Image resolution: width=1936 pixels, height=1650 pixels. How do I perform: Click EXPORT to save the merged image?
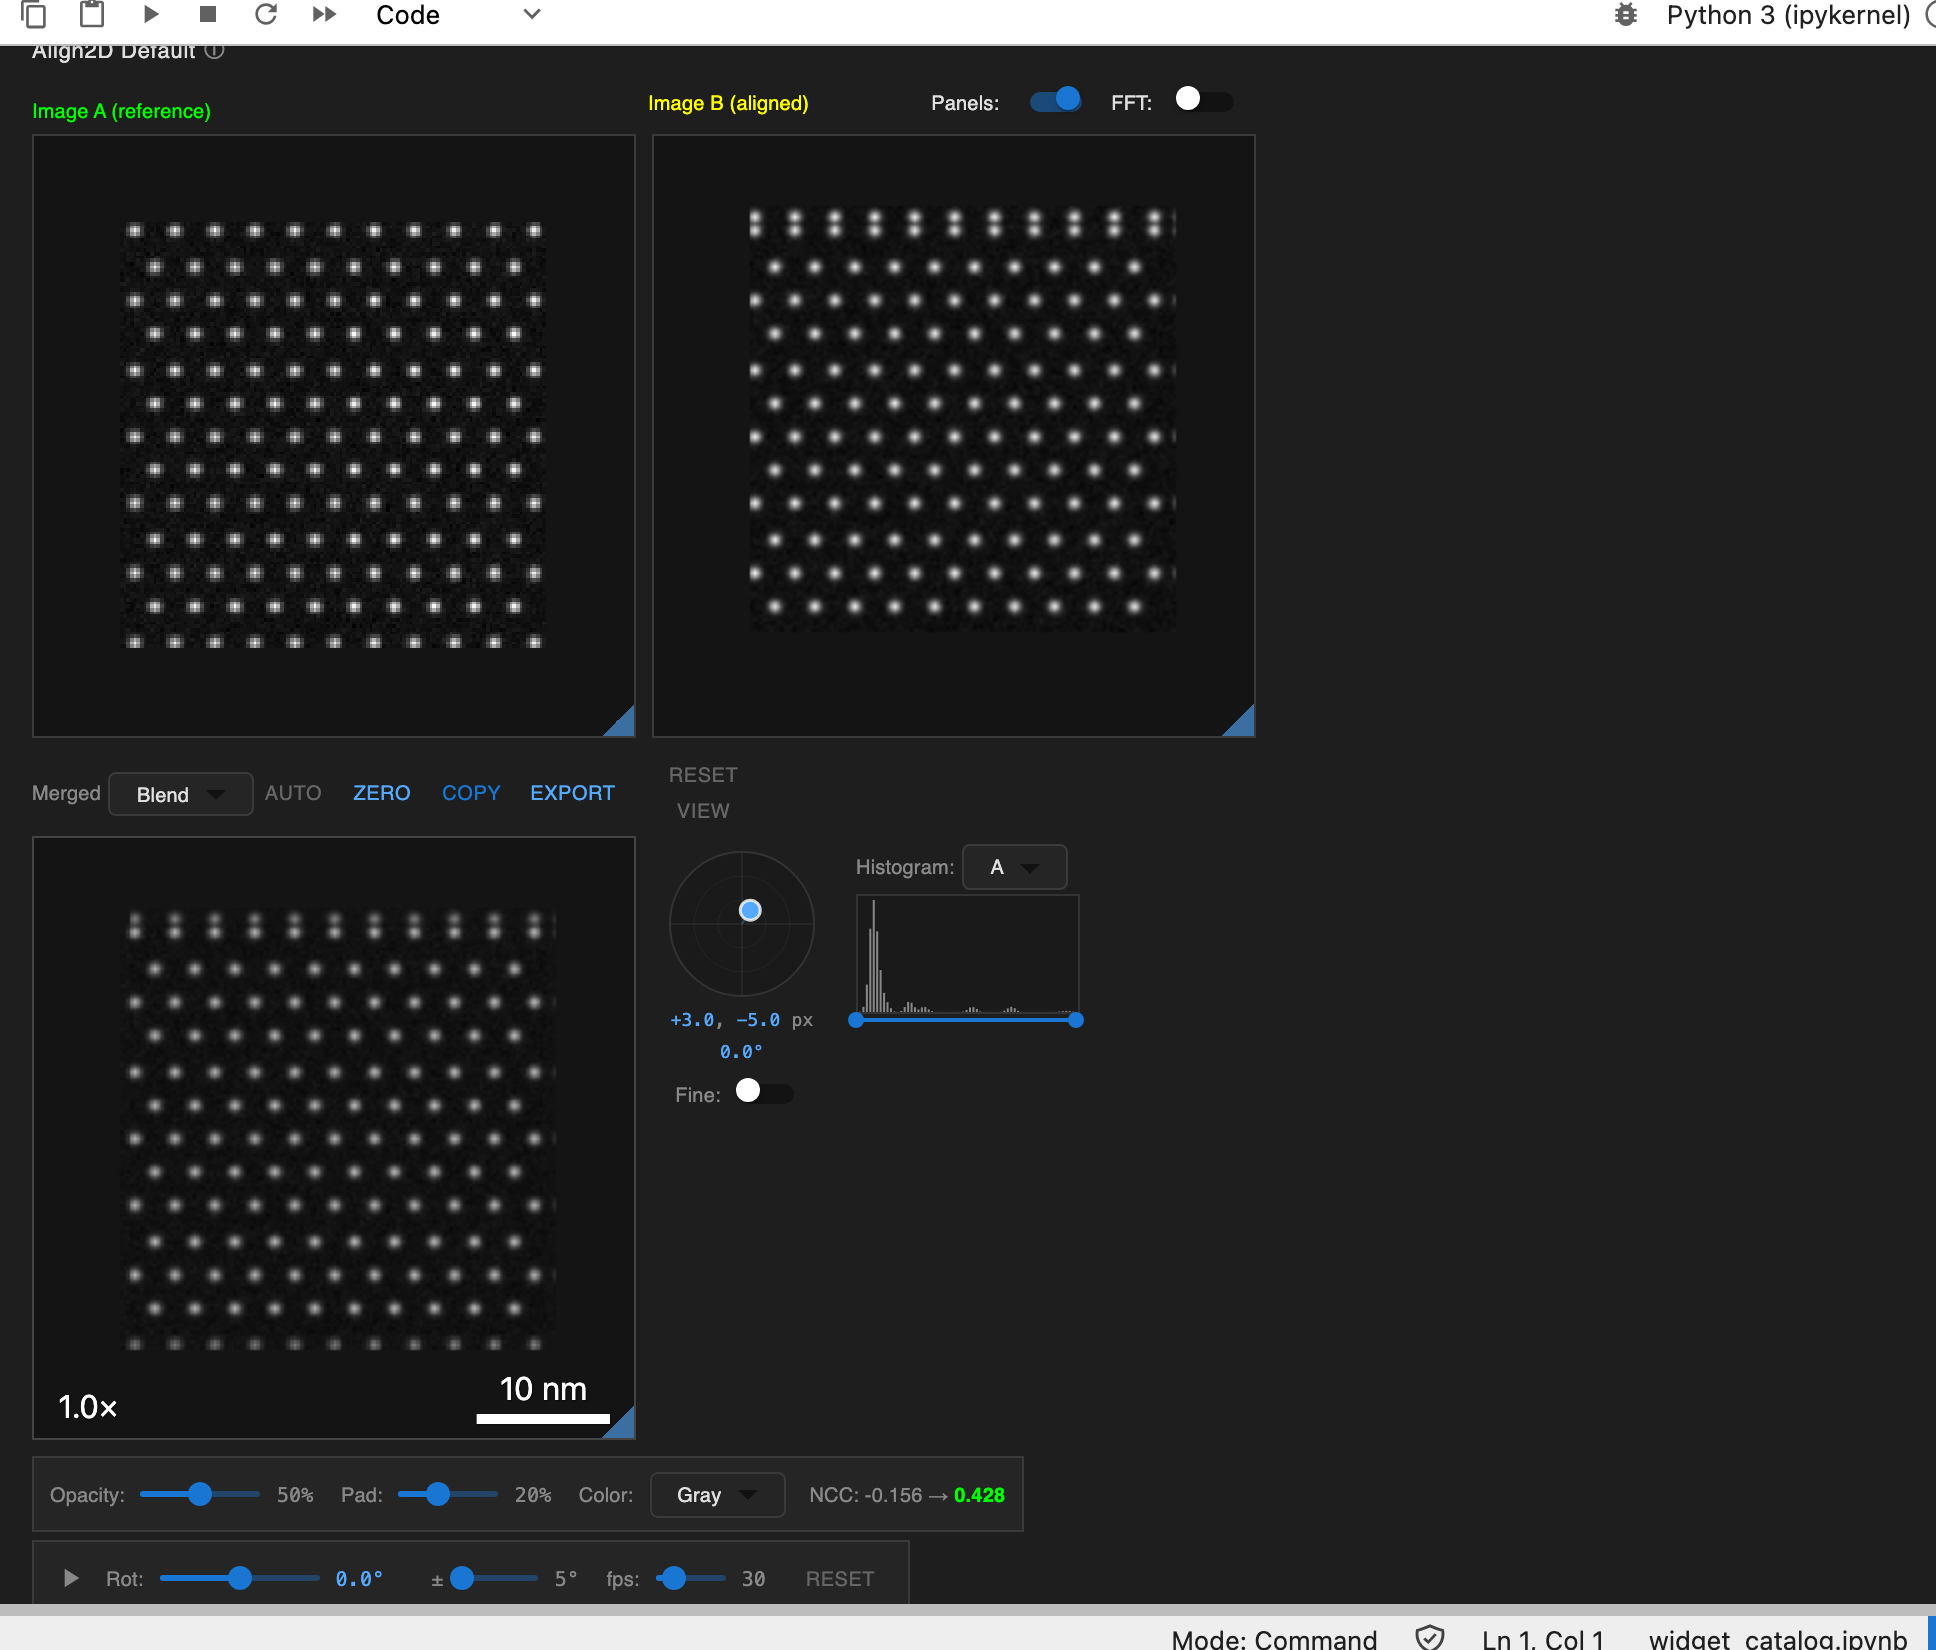pyautogui.click(x=571, y=793)
